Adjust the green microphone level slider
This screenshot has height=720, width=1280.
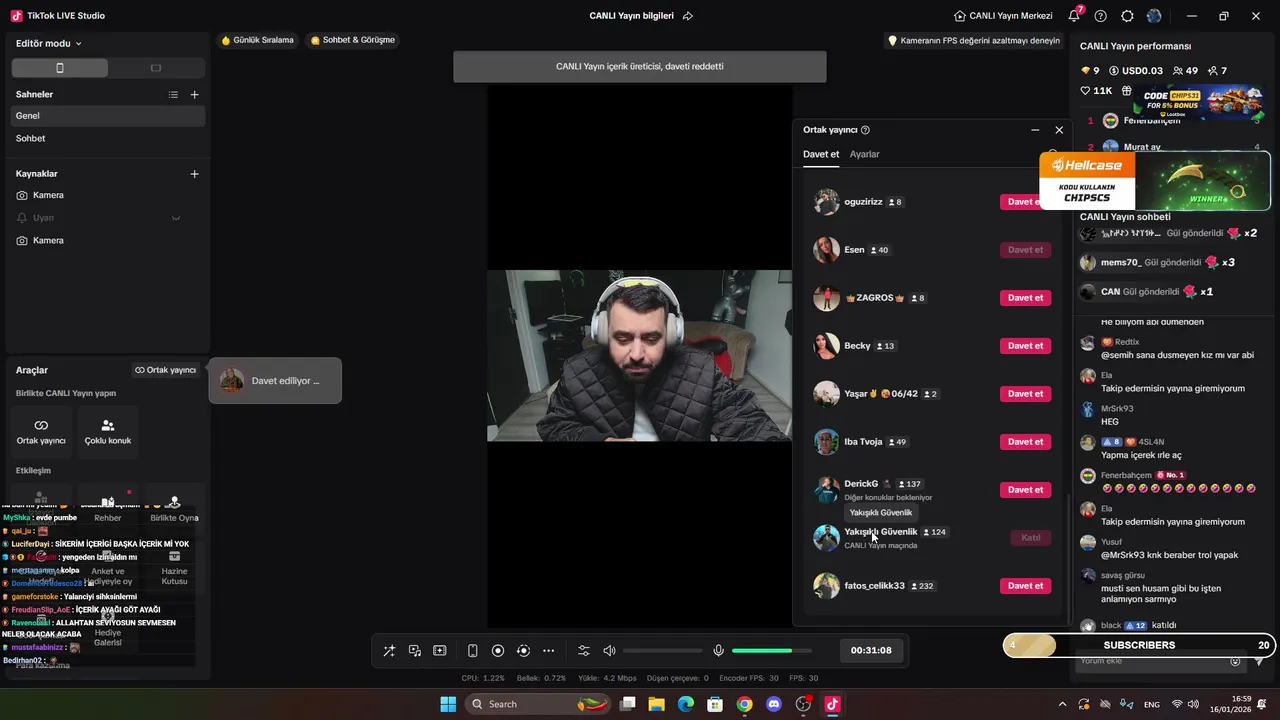pos(772,651)
